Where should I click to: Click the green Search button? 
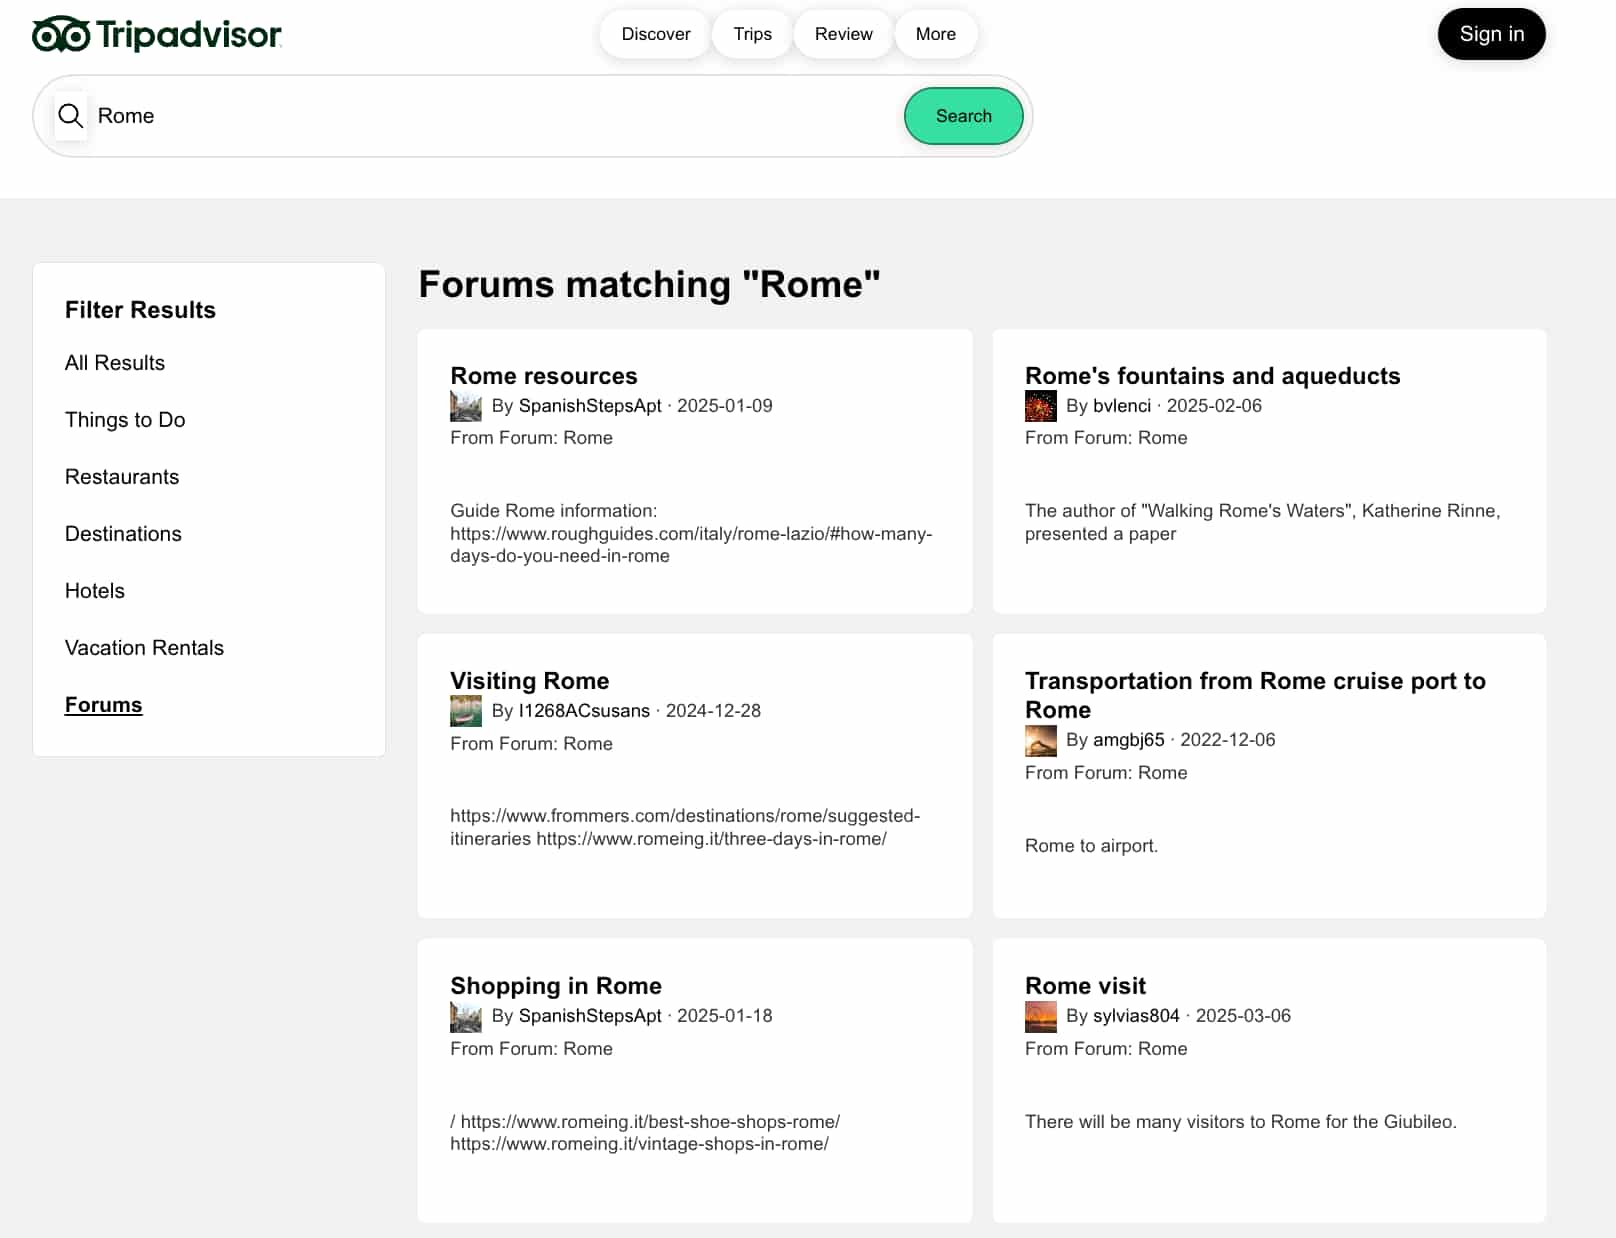click(963, 116)
